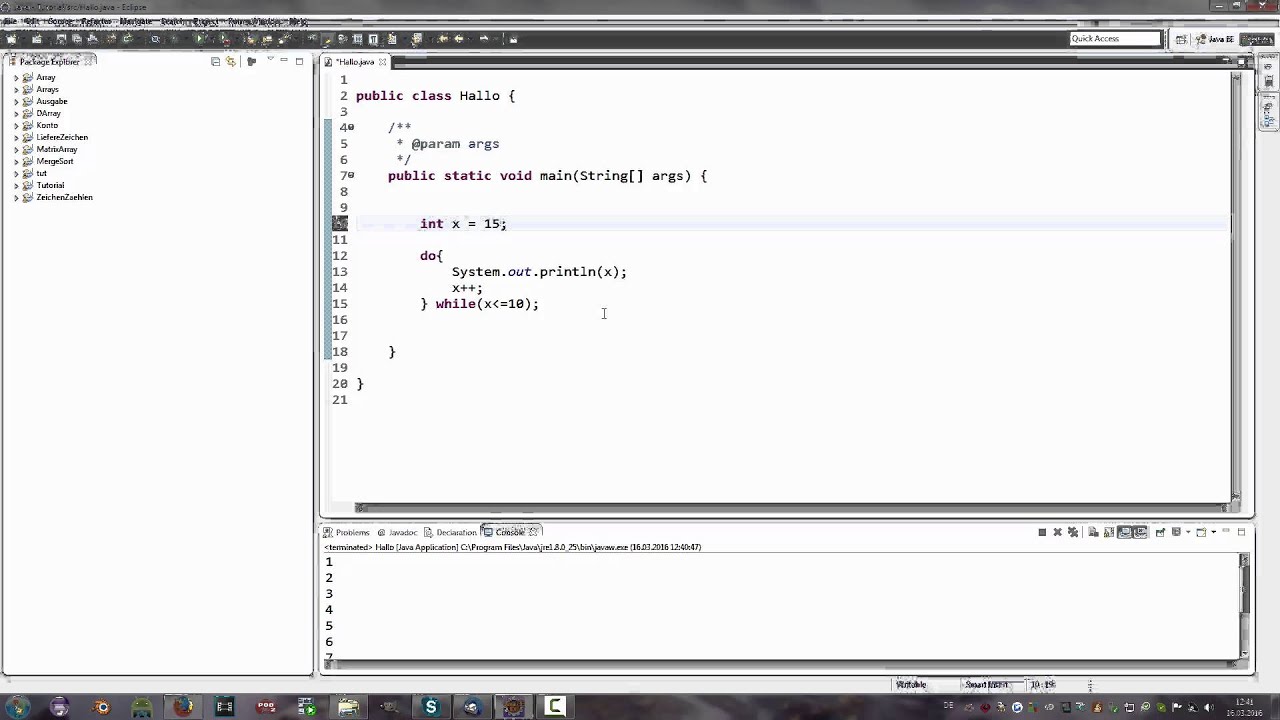Viewport: 1280px width, 720px height.
Task: Maximize the Console view
Action: pos(1241,532)
